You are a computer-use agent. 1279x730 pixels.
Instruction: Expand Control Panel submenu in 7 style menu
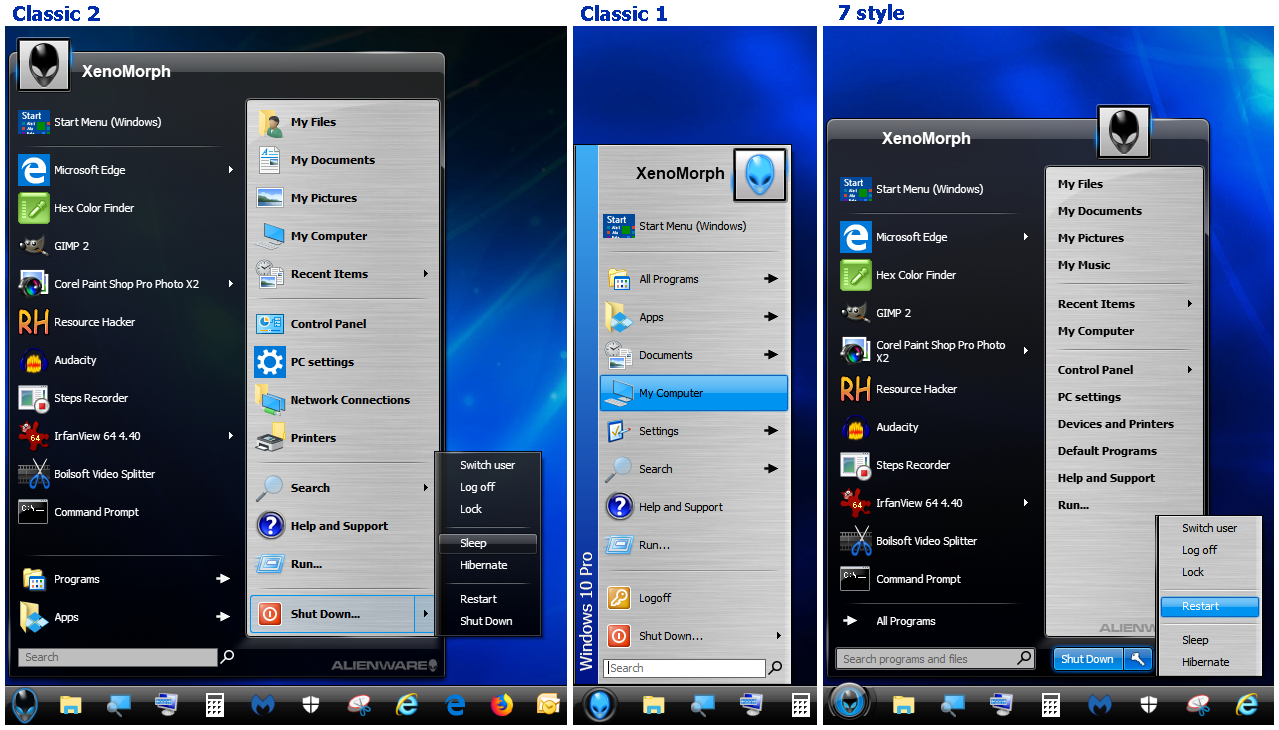click(1189, 370)
